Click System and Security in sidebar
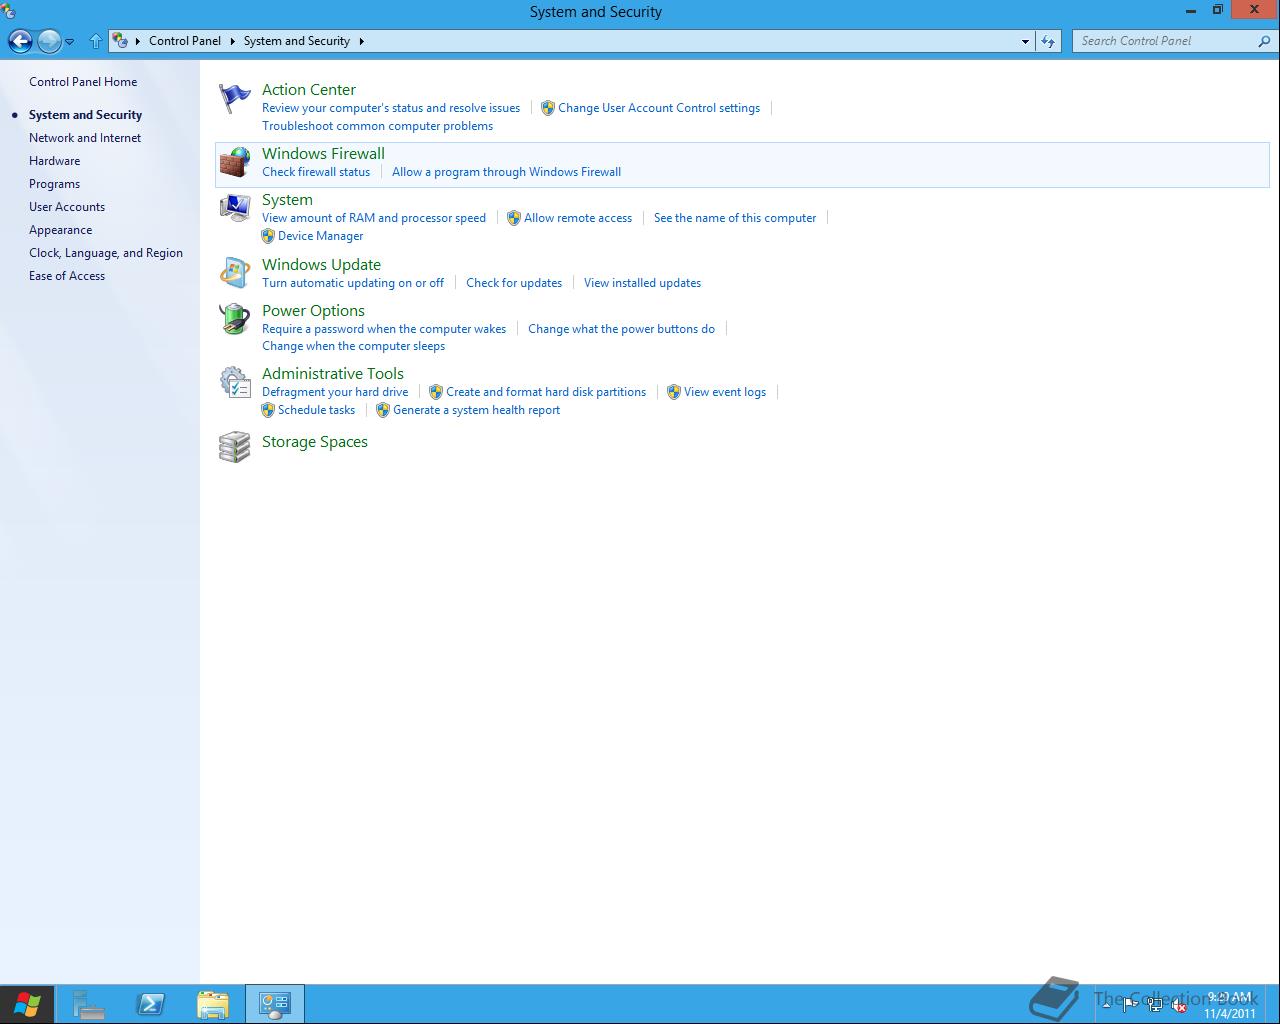Image resolution: width=1280 pixels, height=1024 pixels. [x=85, y=115]
